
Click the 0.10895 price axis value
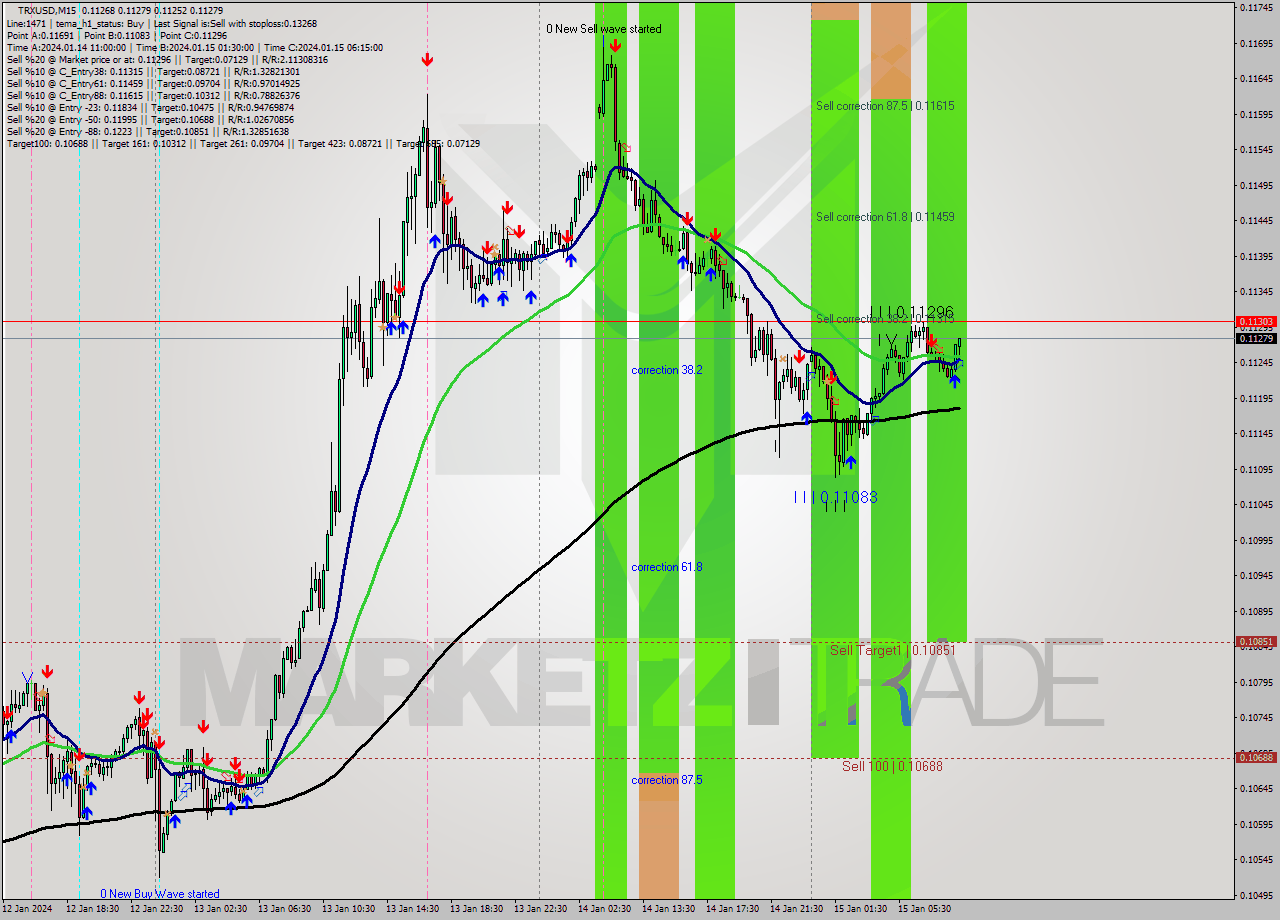[x=1256, y=611]
